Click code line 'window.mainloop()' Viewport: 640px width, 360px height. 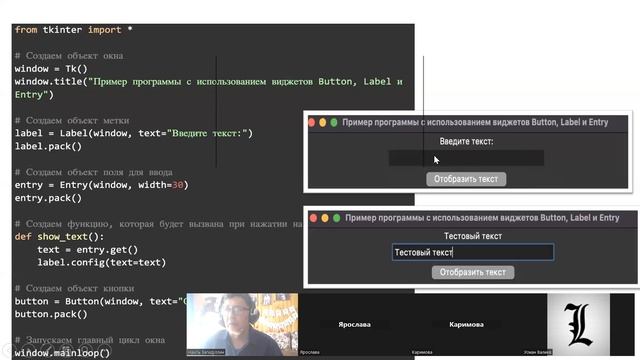point(62,353)
